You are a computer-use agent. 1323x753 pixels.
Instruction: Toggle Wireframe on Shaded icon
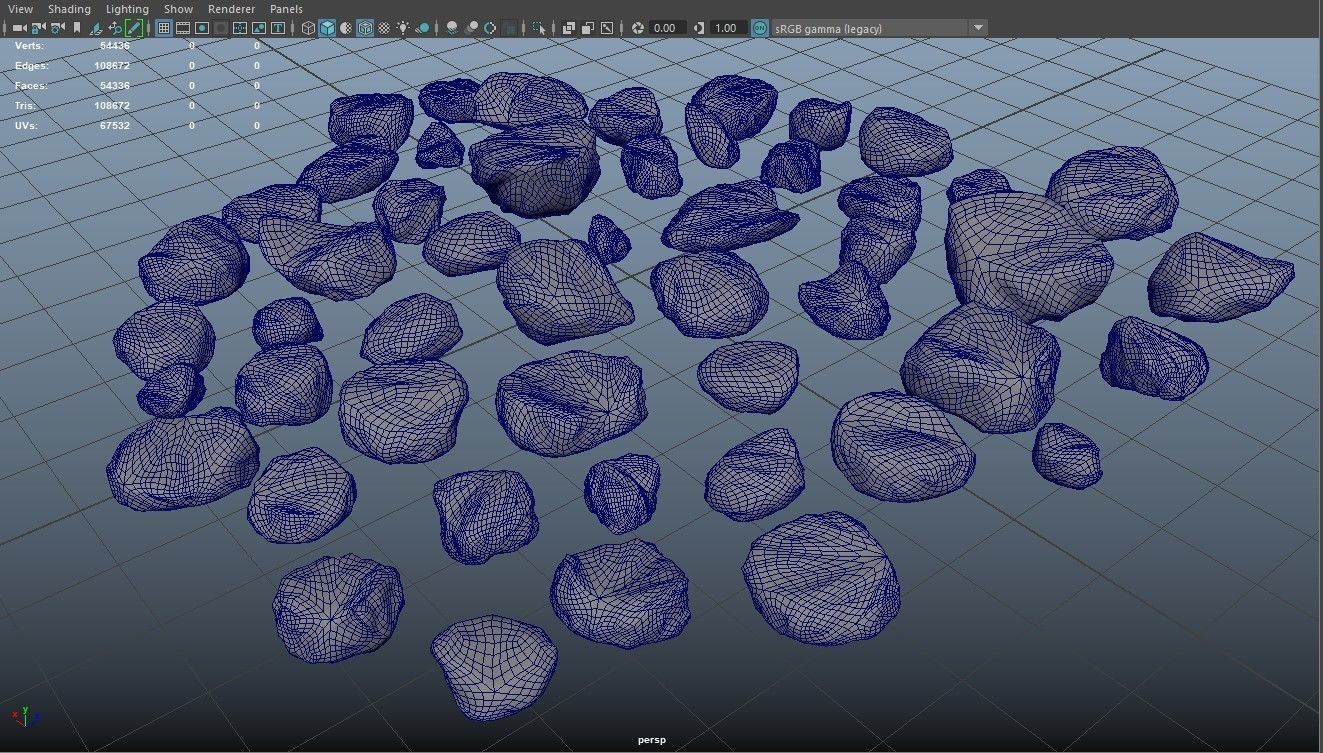pos(364,28)
